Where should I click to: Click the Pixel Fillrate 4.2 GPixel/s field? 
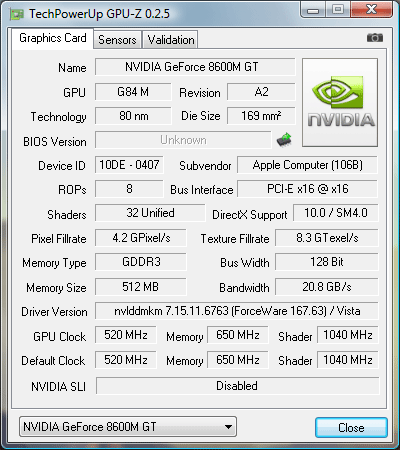pyautogui.click(x=141, y=238)
